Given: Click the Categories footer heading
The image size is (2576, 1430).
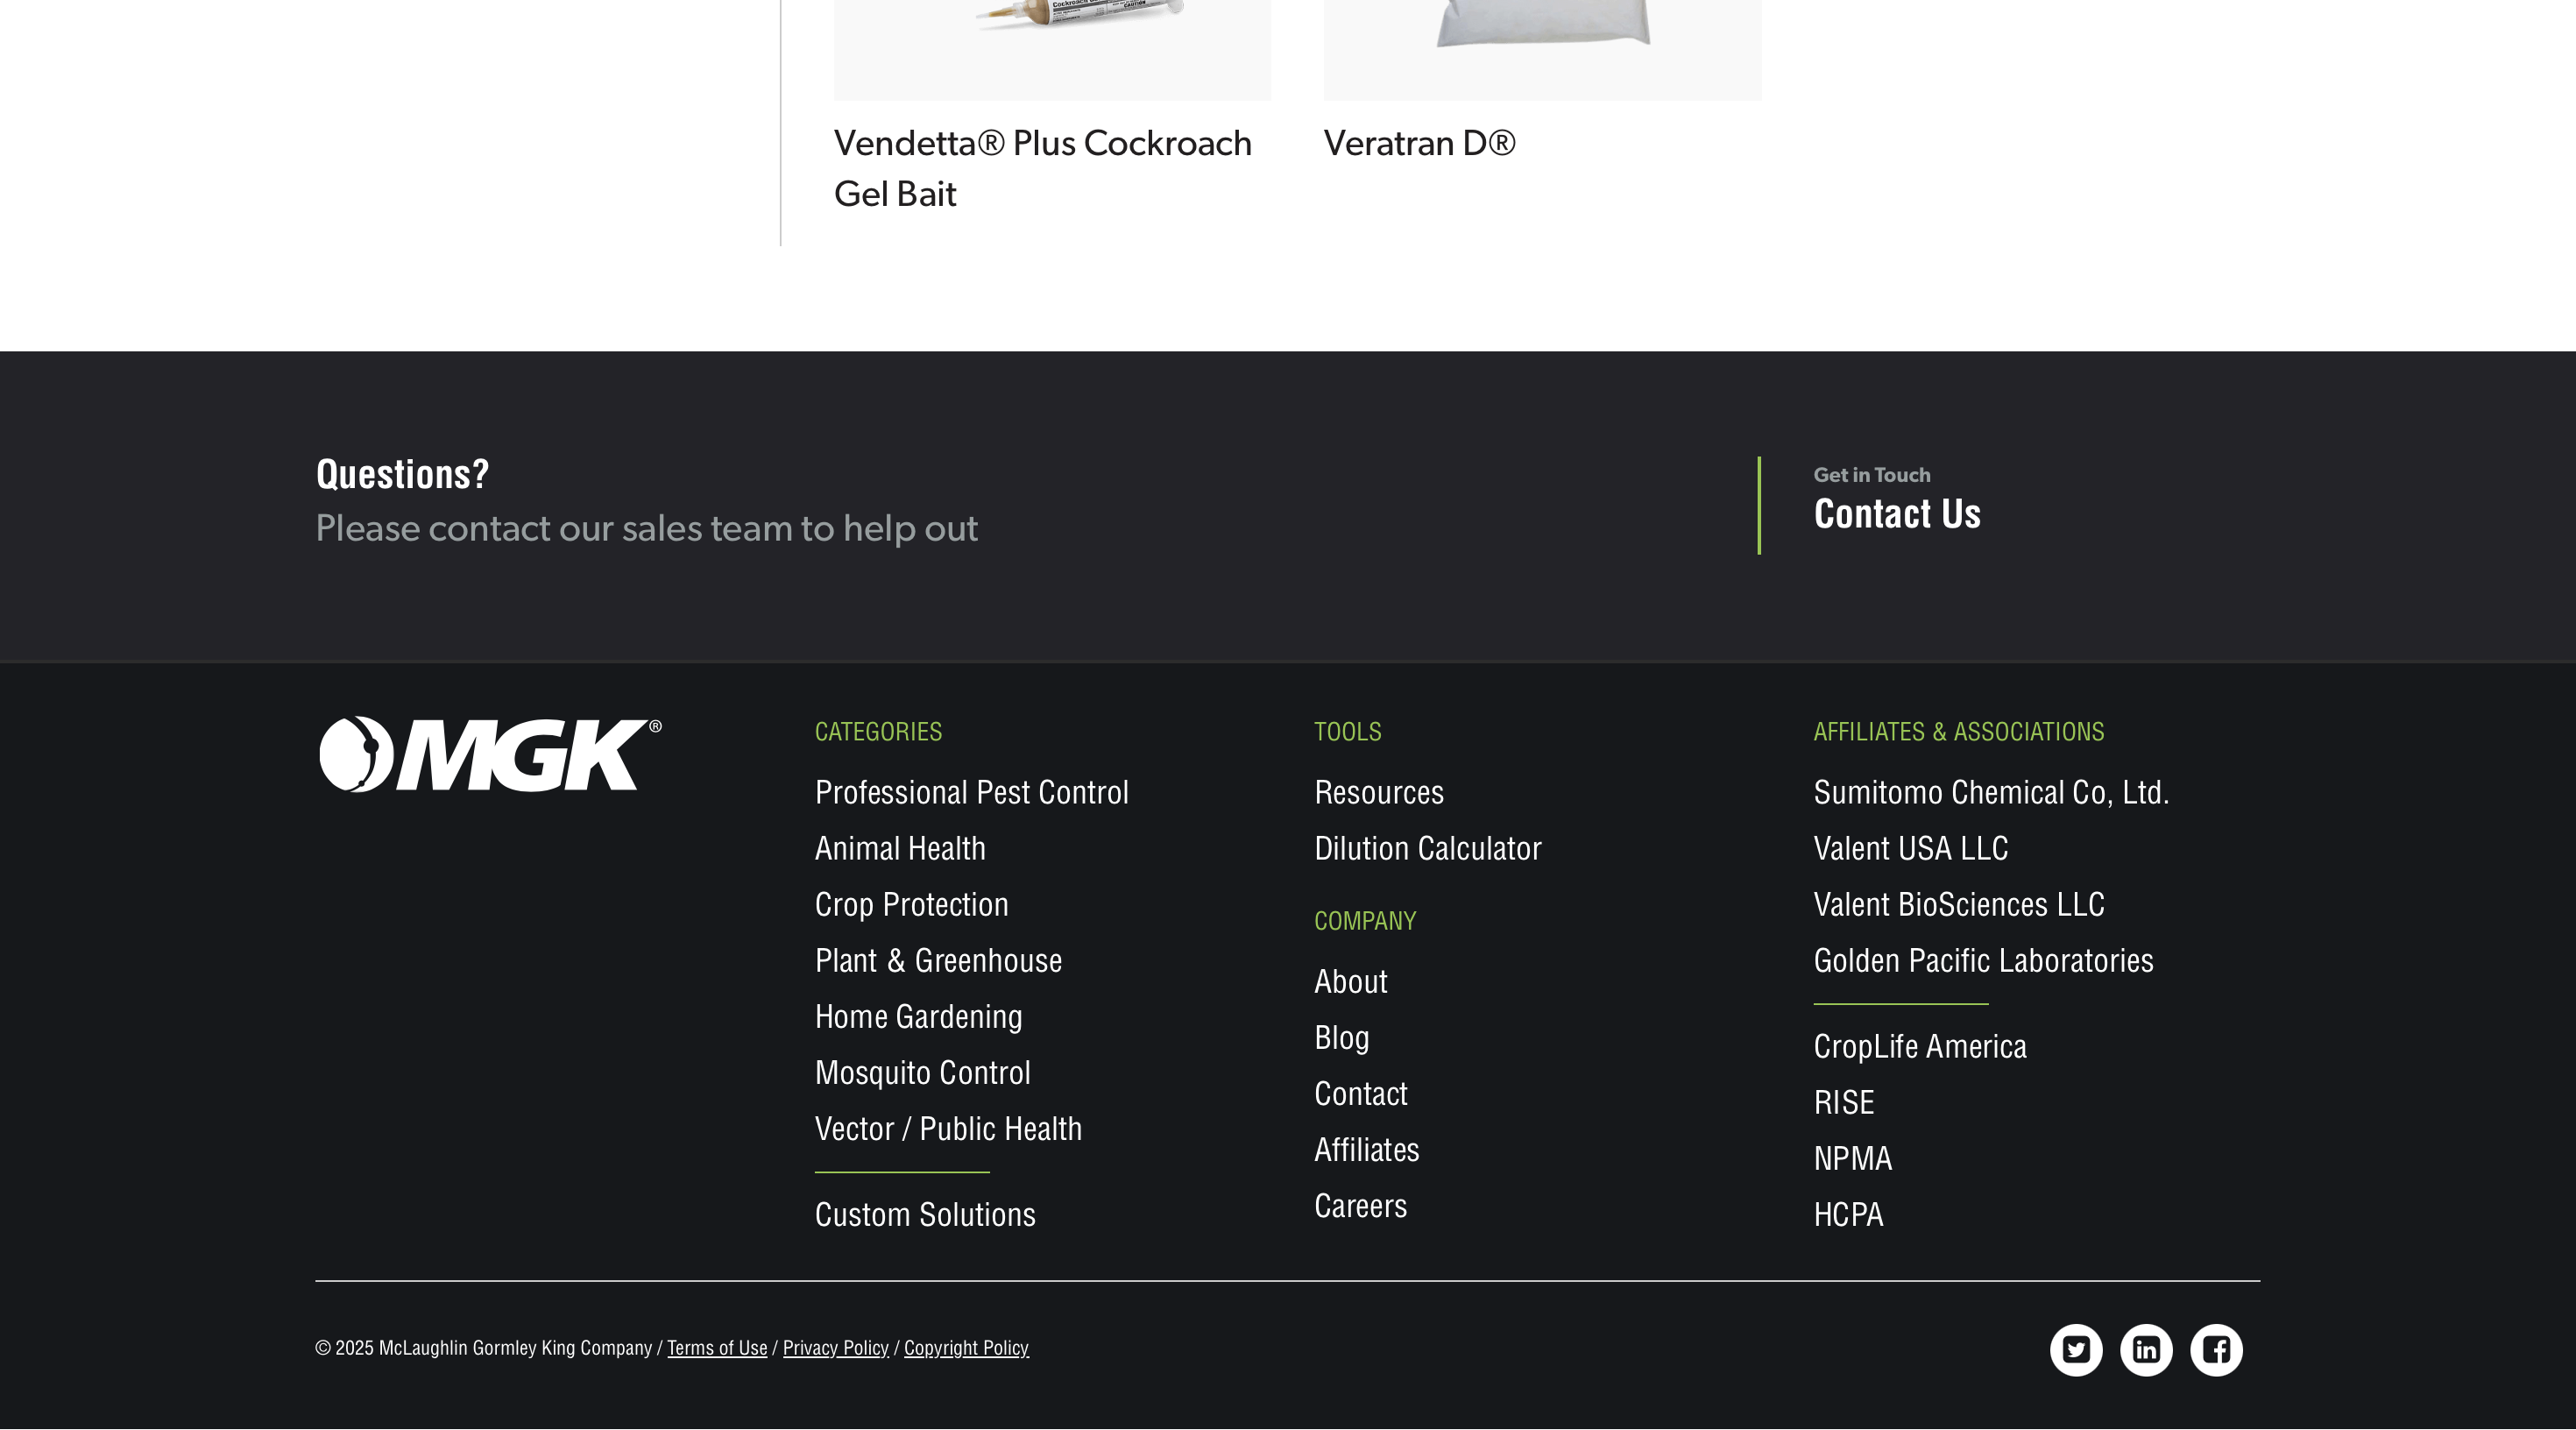Looking at the screenshot, I should 878,732.
